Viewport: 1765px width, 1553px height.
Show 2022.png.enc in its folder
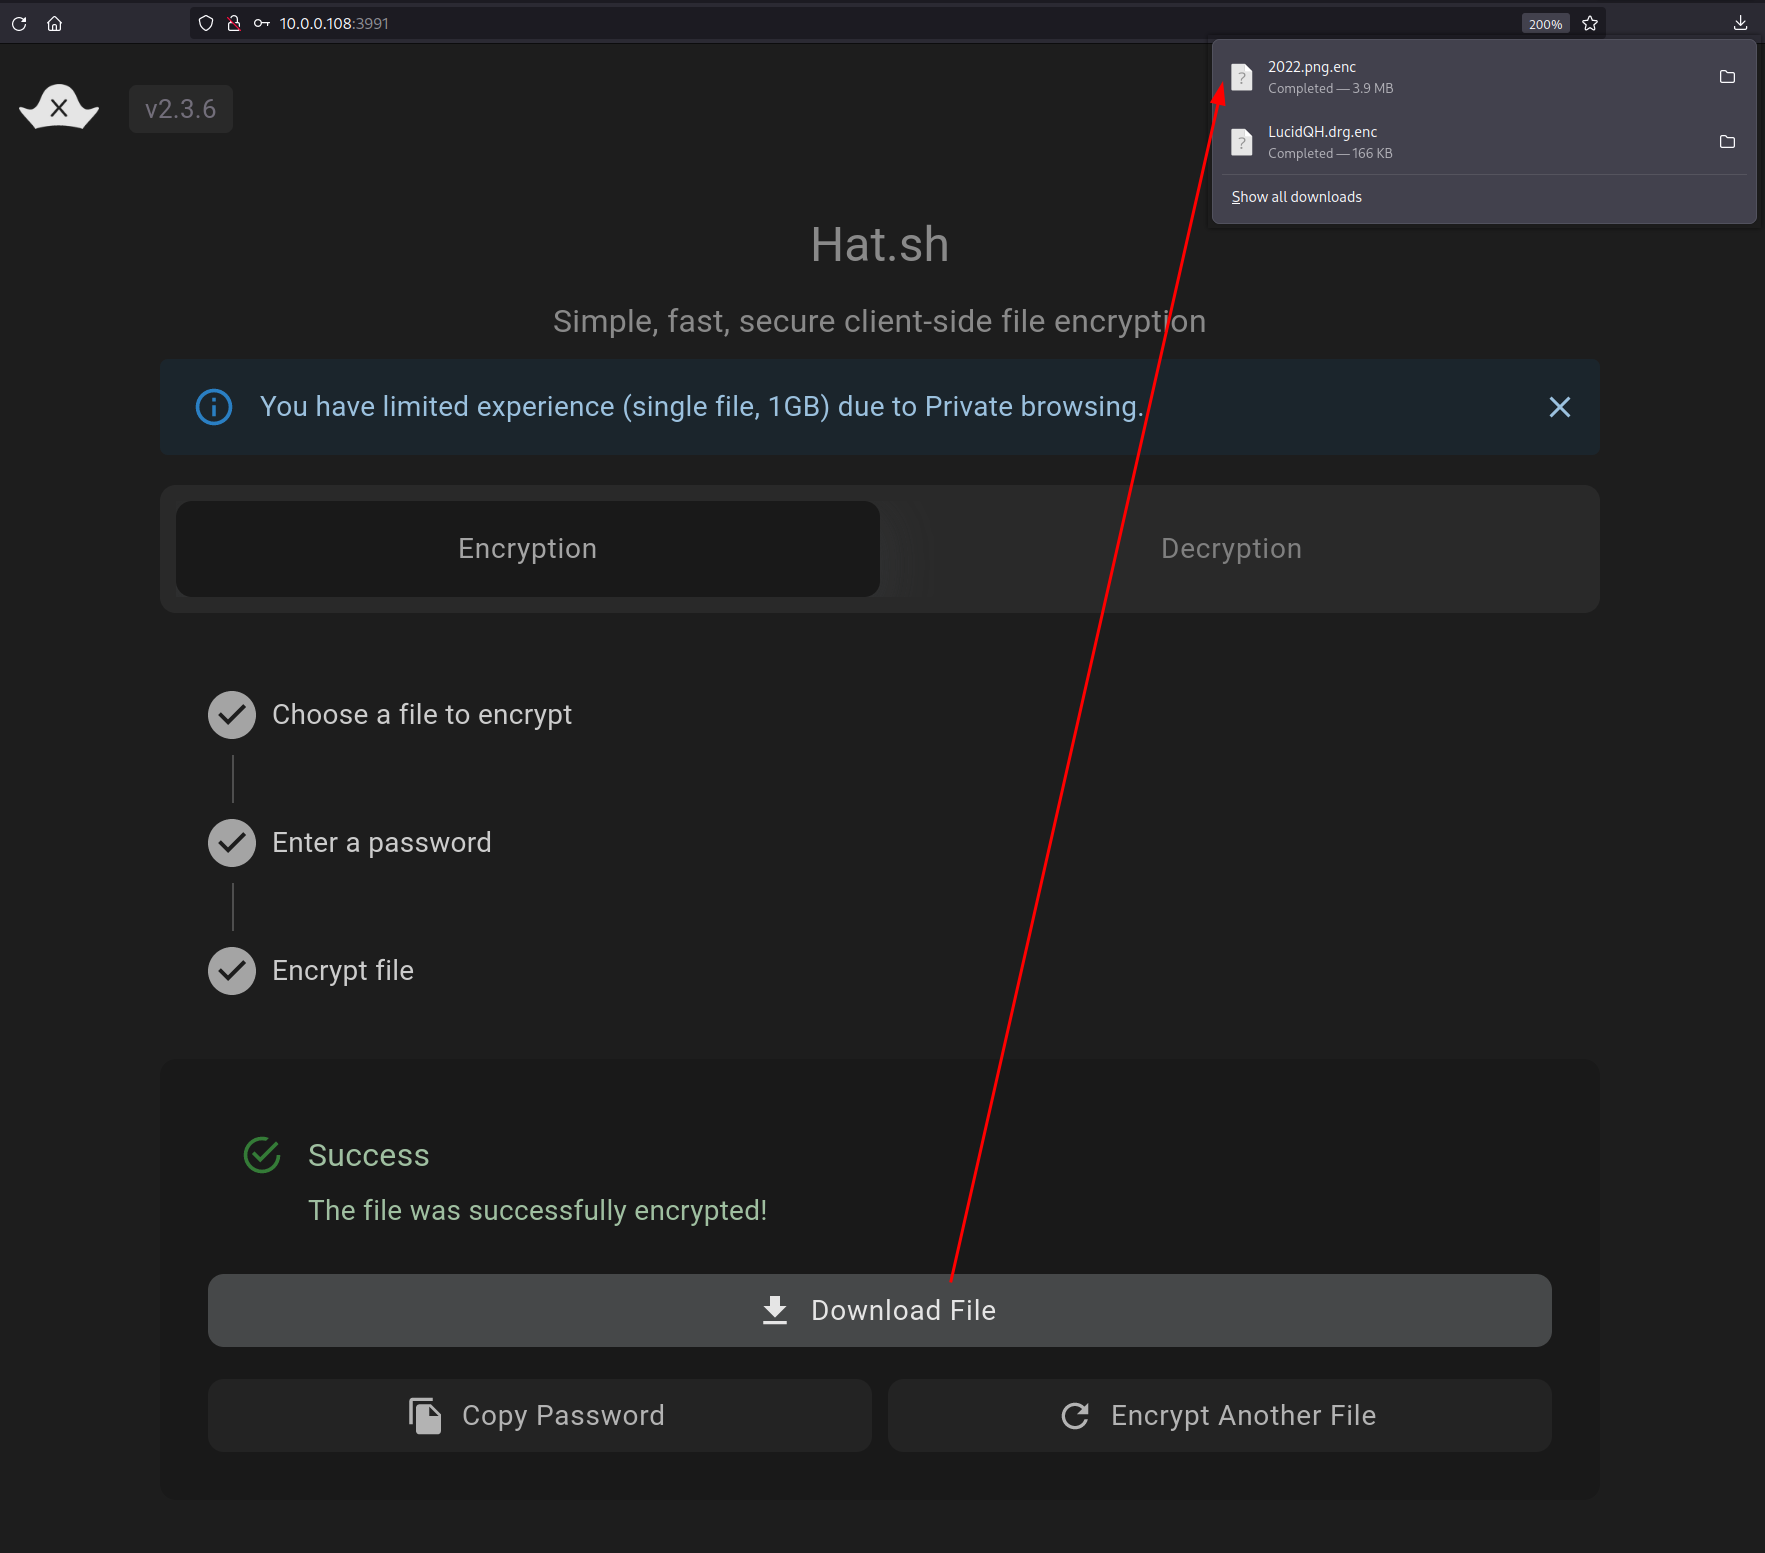1727,77
